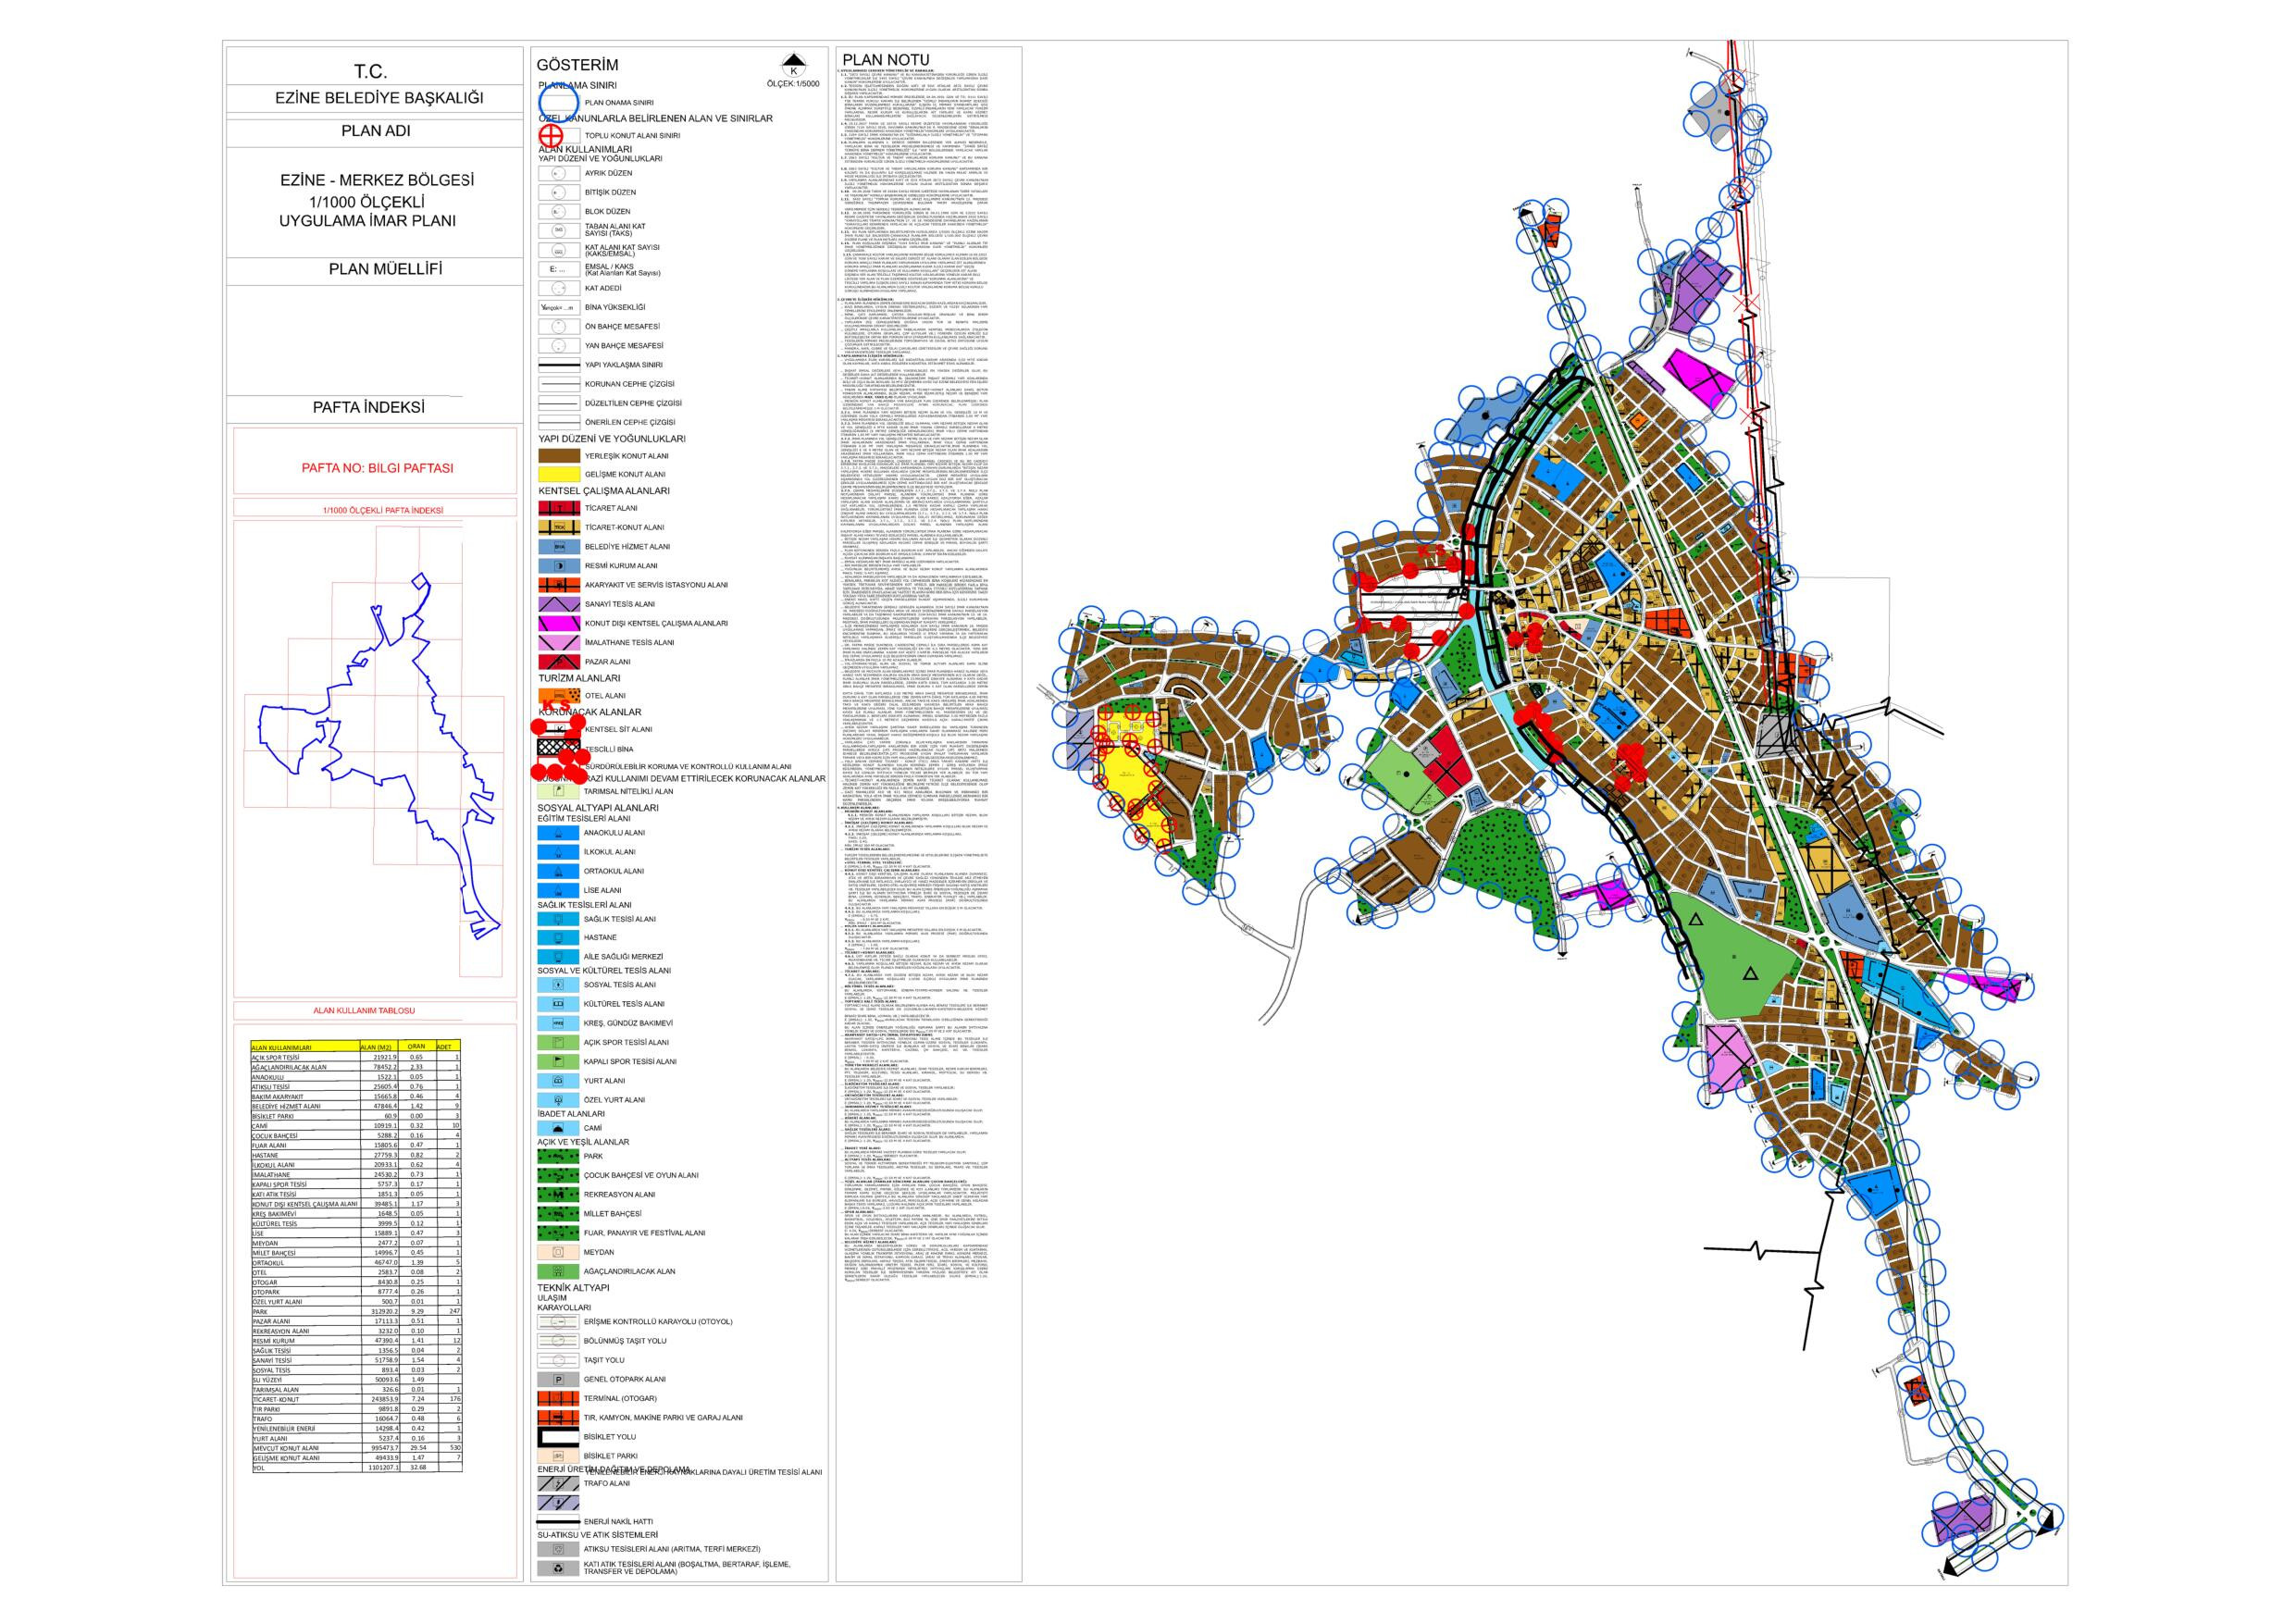Click the SOSYAL ALTYAPI ALANLARI section heading
2296x1623 pixels.
click(598, 808)
